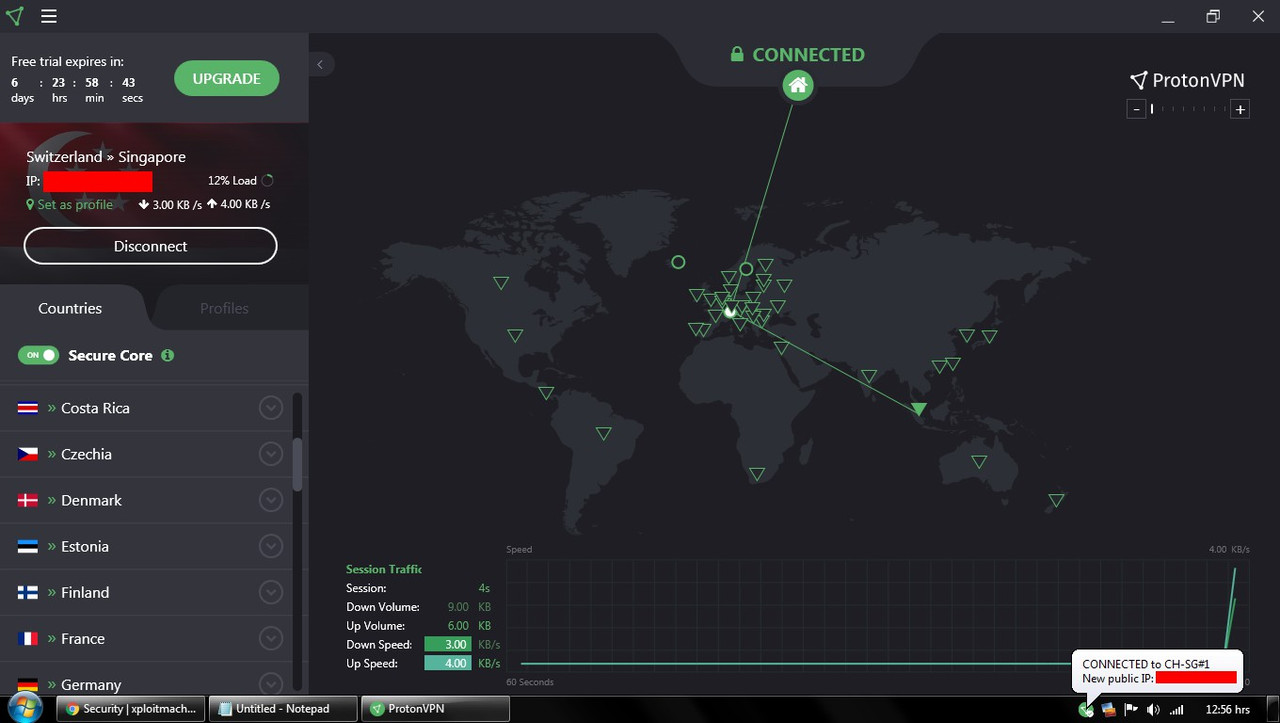This screenshot has height=723, width=1280.
Task: Click ProtonVPN tray icon in system tray
Action: pos(1086,709)
